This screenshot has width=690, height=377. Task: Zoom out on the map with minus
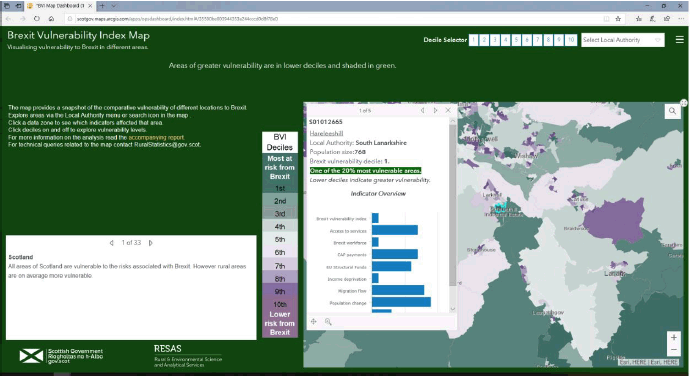pyautogui.click(x=674, y=350)
